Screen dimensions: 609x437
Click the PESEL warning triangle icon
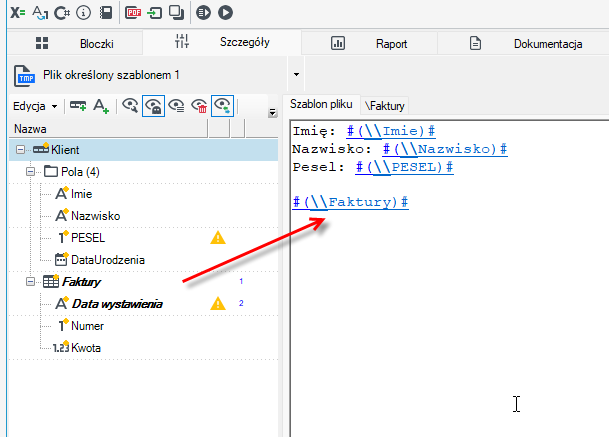pos(218,238)
